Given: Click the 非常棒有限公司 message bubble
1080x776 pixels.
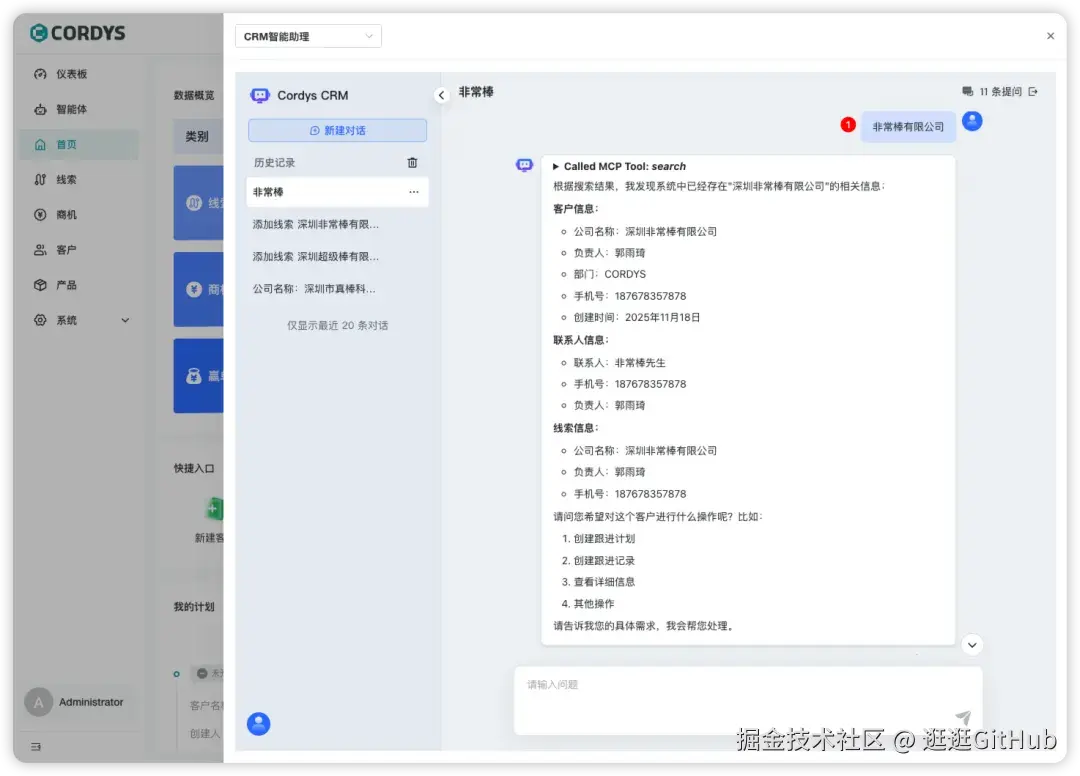Looking at the screenshot, I should click(907, 127).
